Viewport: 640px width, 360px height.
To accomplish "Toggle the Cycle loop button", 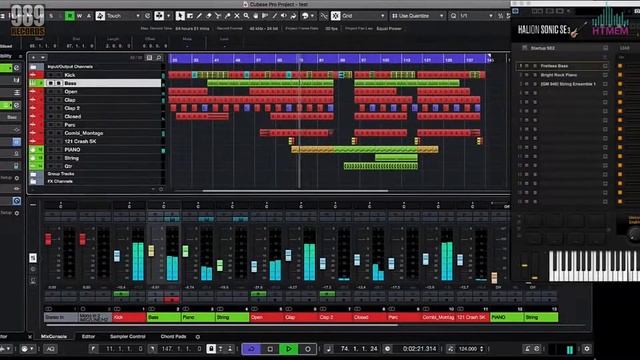I will [x=251, y=349].
